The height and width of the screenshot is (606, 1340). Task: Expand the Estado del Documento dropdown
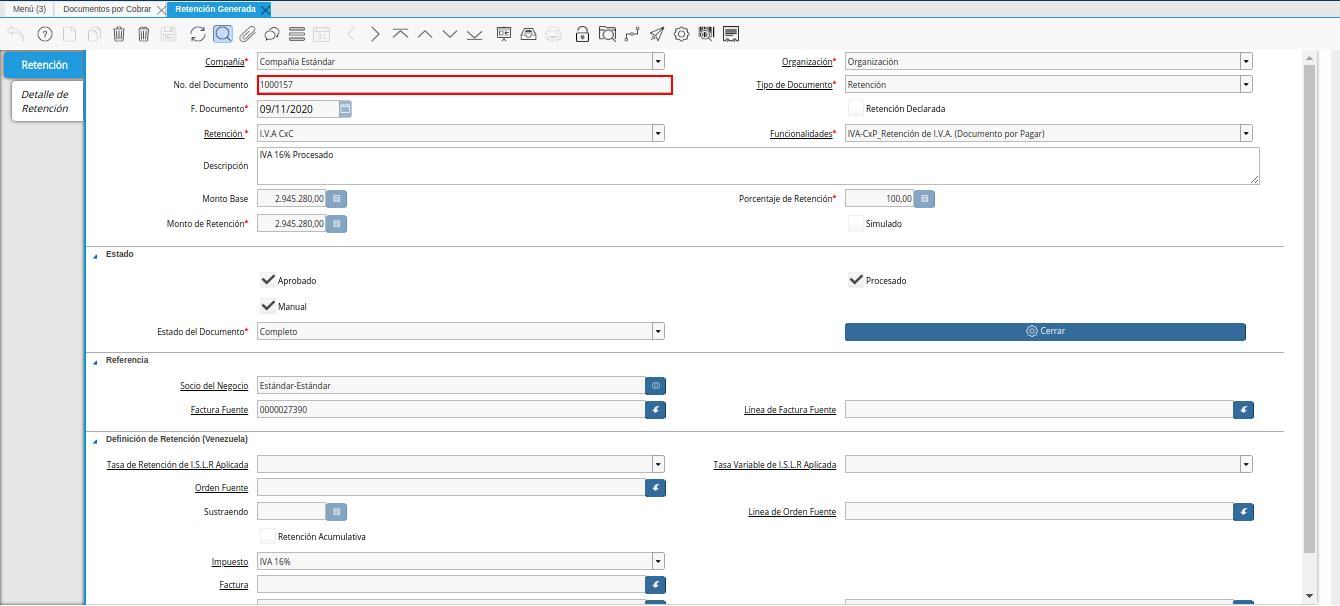(657, 331)
